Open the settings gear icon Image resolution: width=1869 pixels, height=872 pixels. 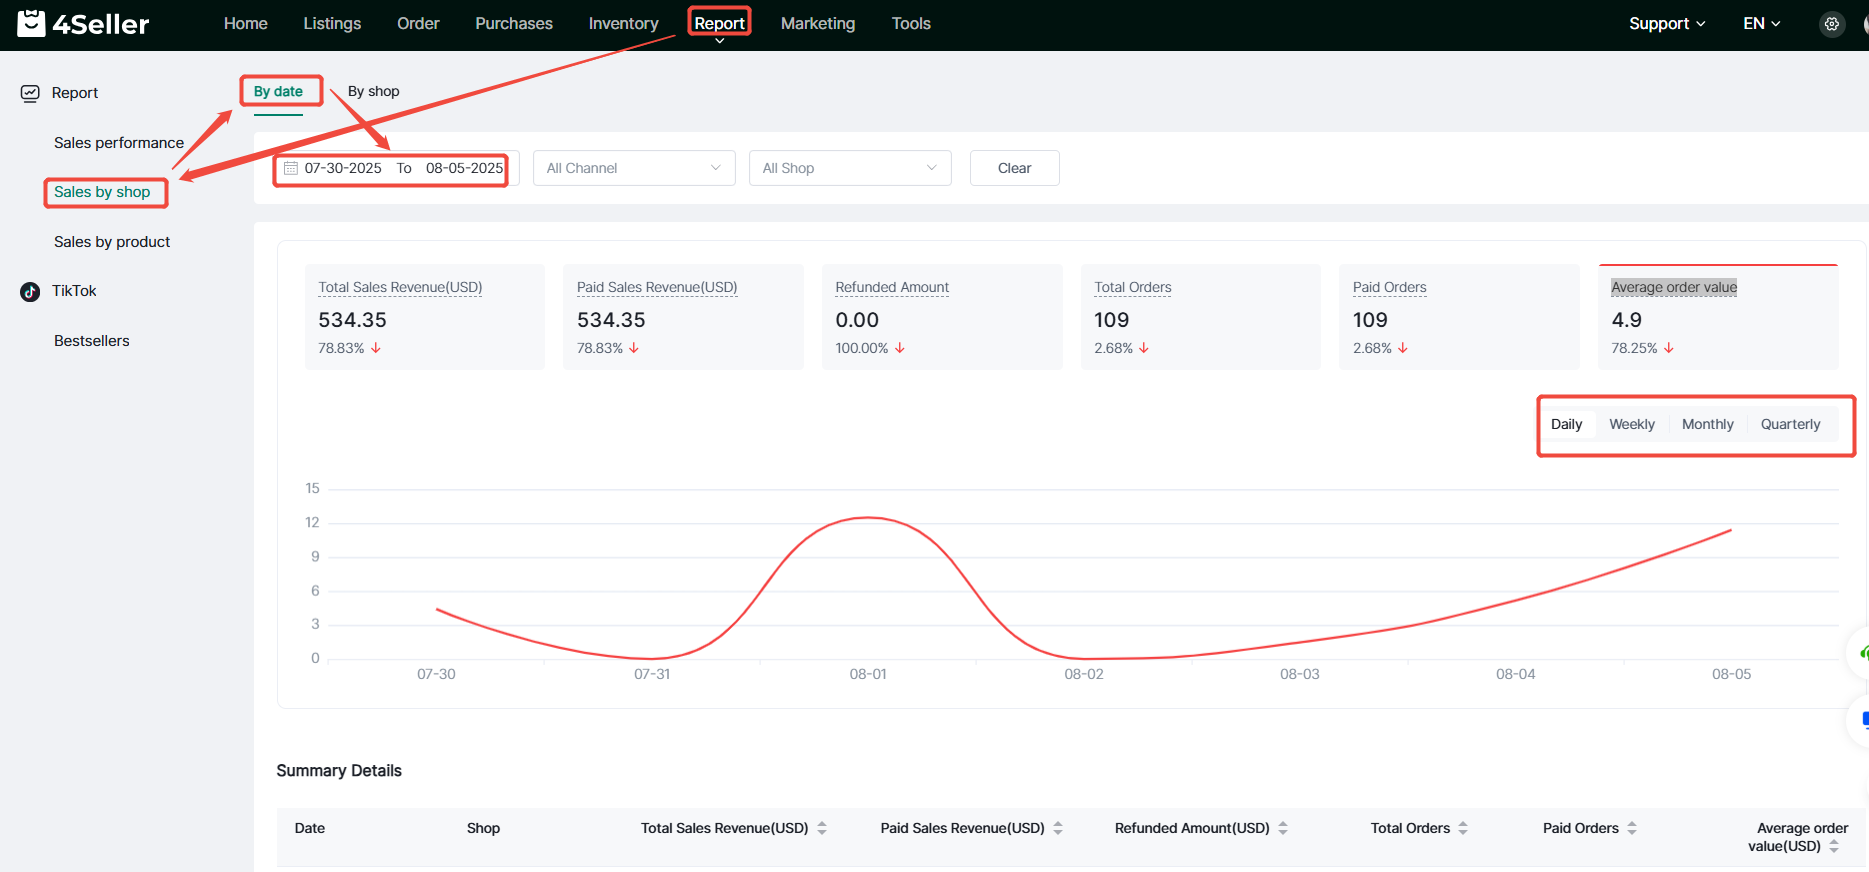coord(1831,24)
